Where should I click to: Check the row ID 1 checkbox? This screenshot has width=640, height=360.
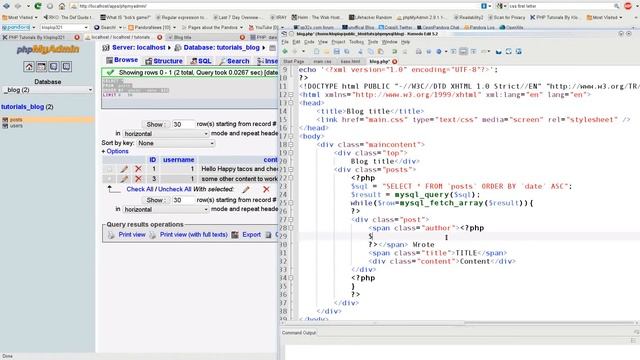(109, 169)
